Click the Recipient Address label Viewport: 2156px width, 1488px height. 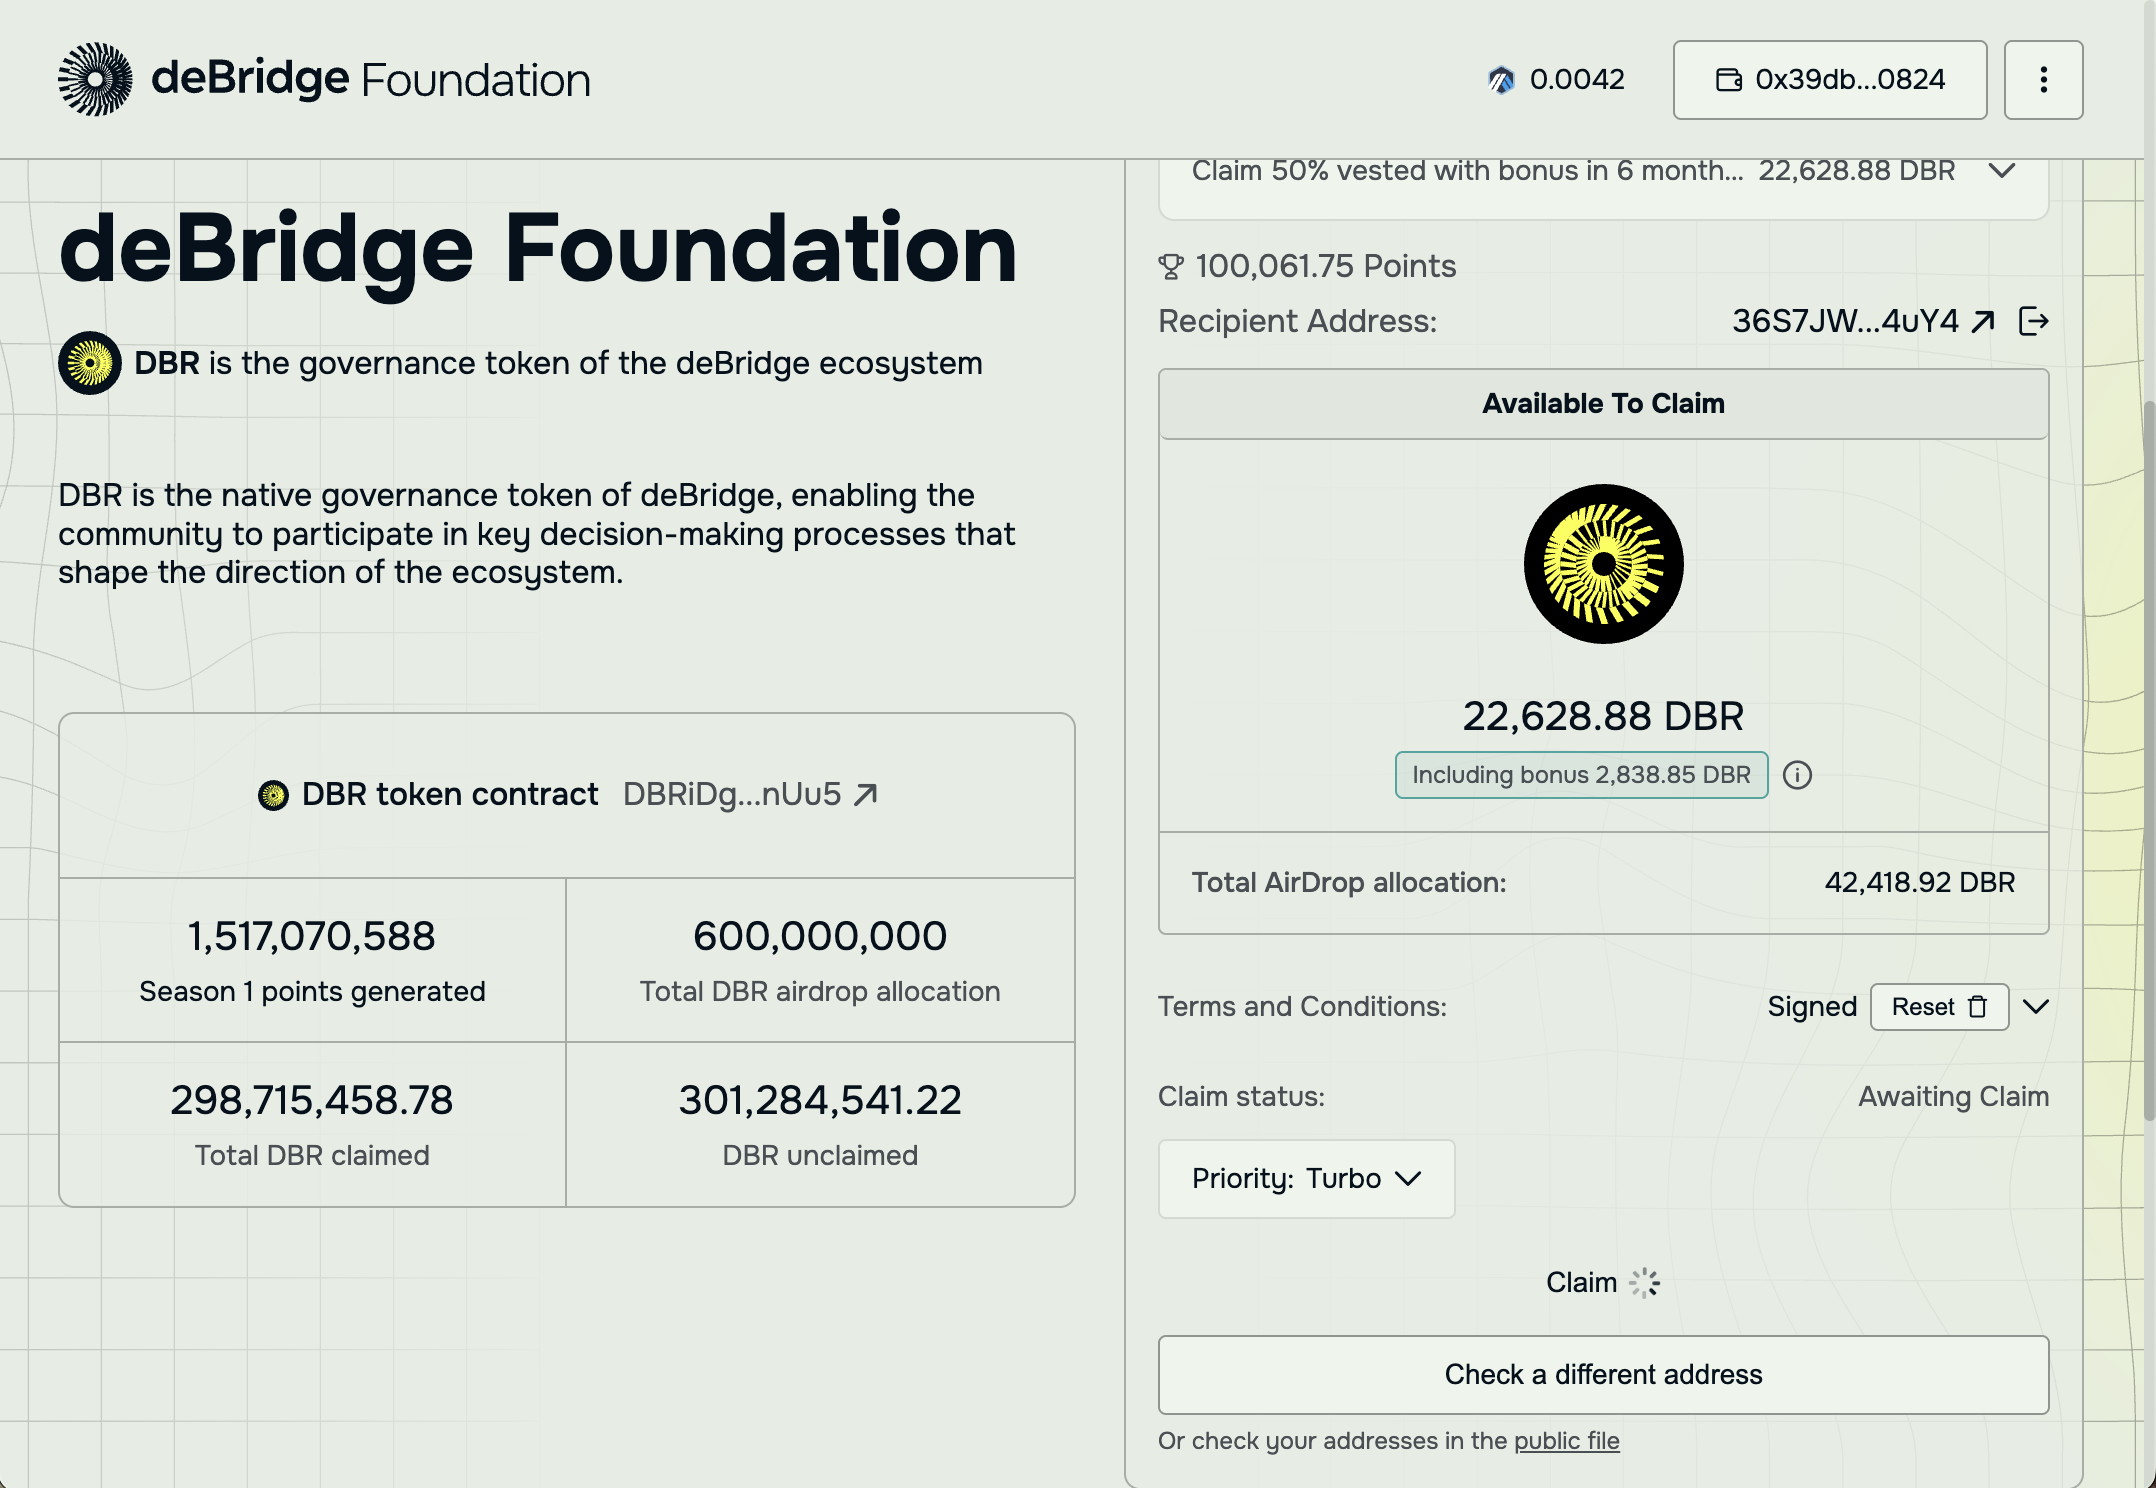pyautogui.click(x=1298, y=321)
